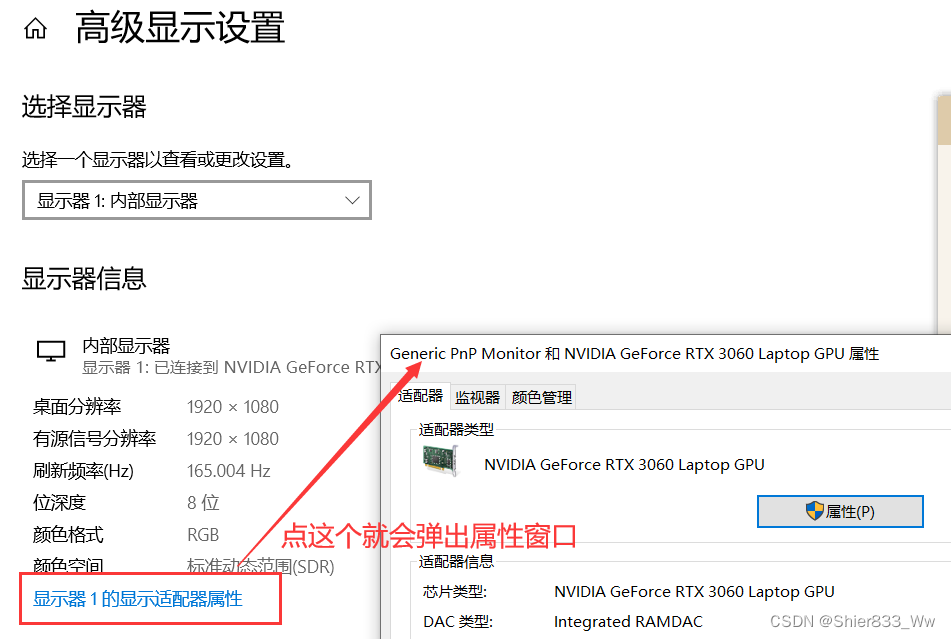The image size is (951, 639).
Task: Click the 属性(P) button
Action: (x=840, y=512)
